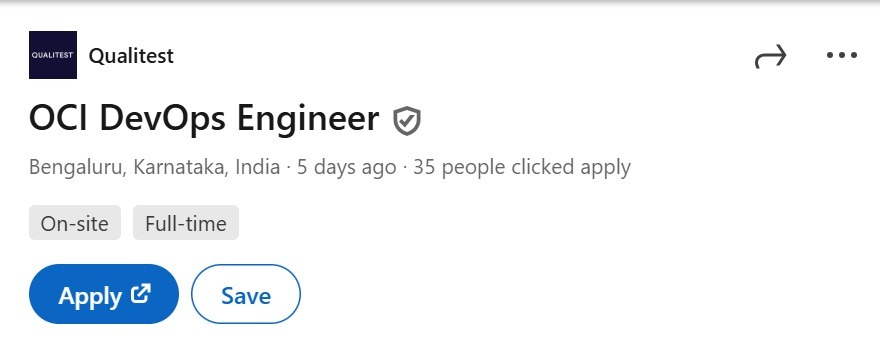Open the three-dot more options menu
The height and width of the screenshot is (360, 880).
842,55
